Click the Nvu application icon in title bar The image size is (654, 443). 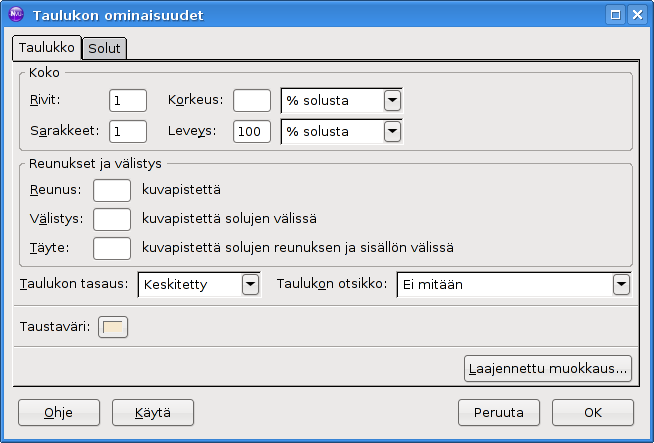click(x=15, y=15)
